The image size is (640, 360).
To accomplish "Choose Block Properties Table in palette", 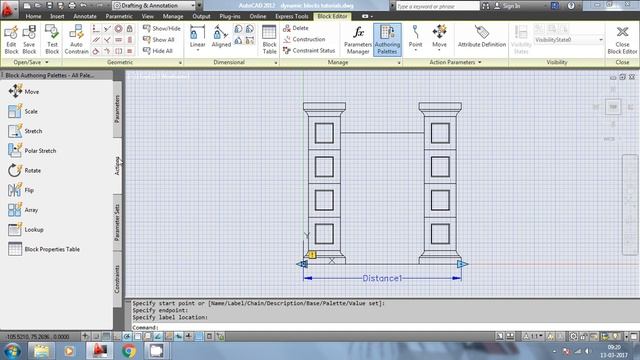I will point(44,249).
